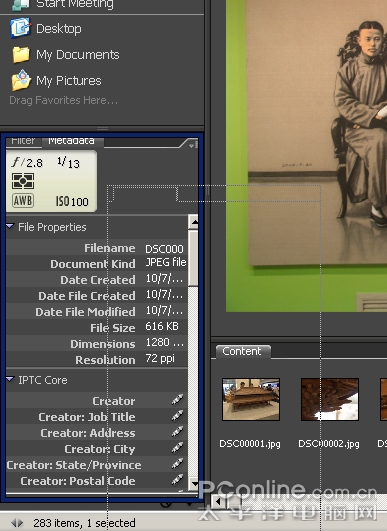Select the Metadata tab
This screenshot has width=387, height=531.
(x=71, y=142)
